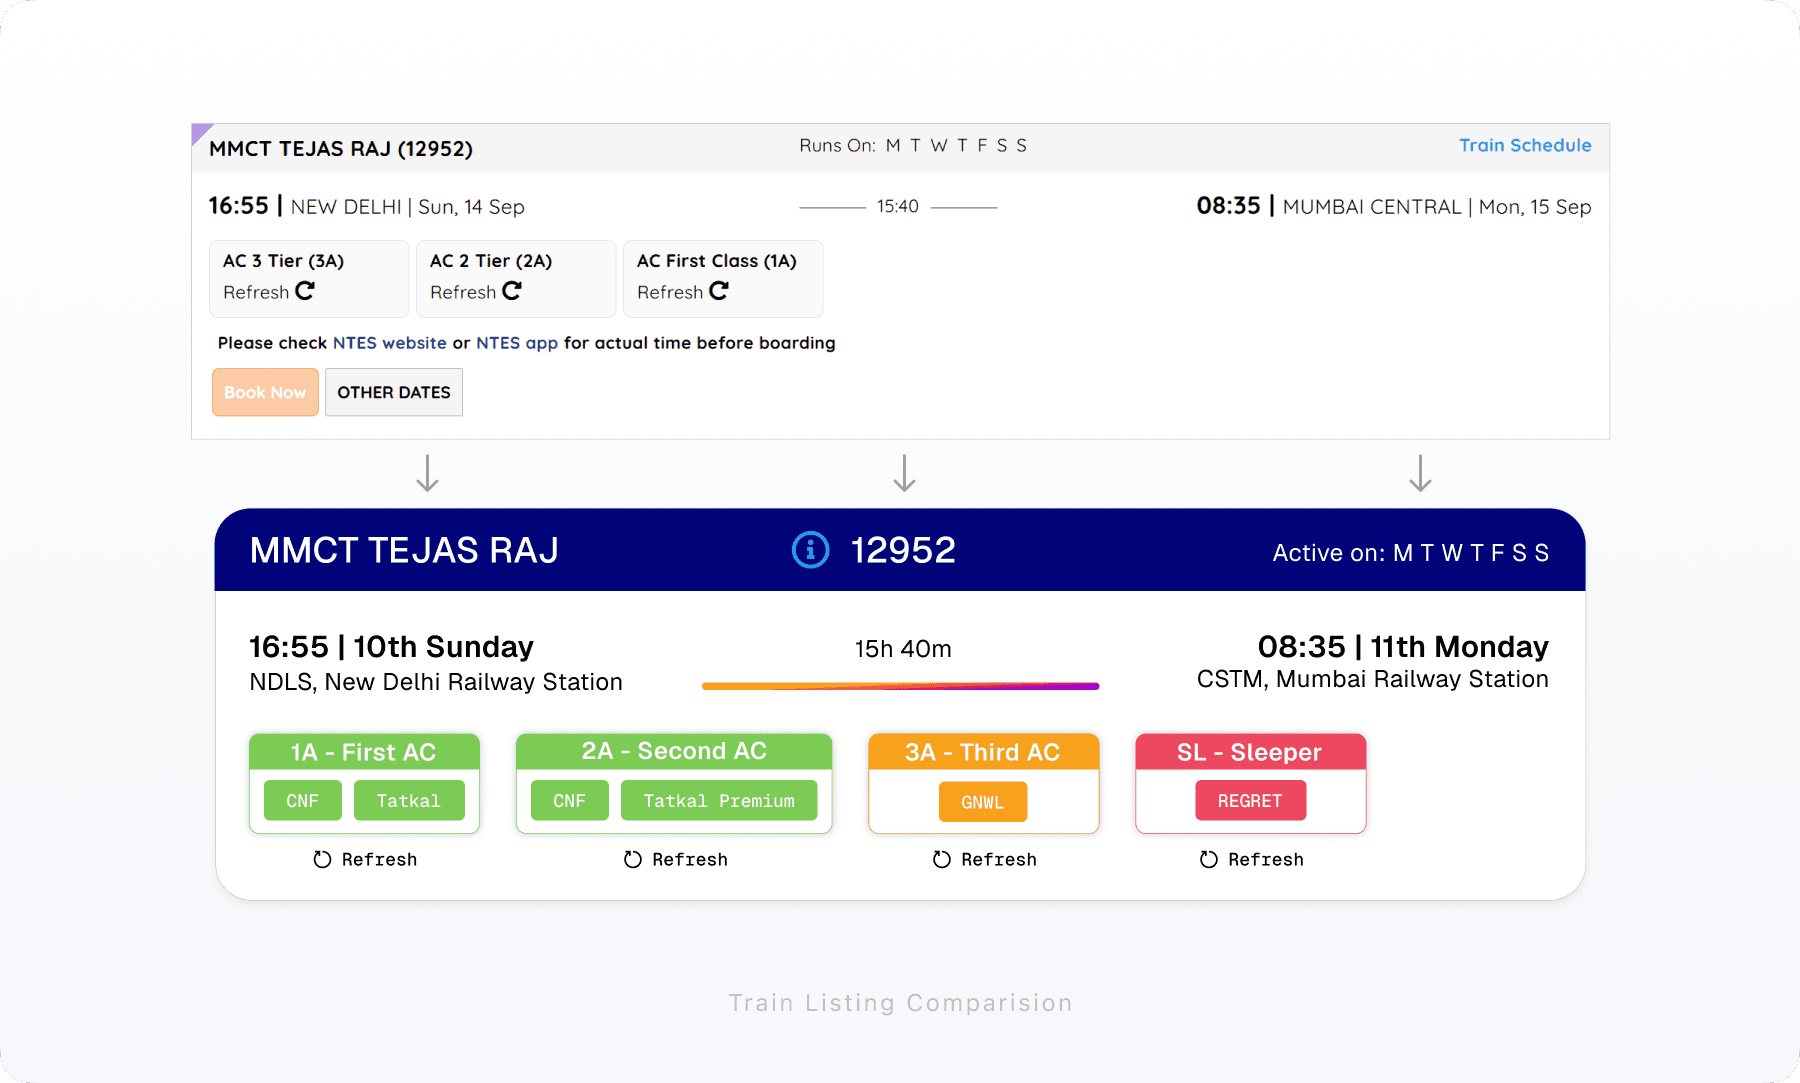The width and height of the screenshot is (1800, 1083).
Task: Select the AC 3 Tier (3A) class box
Action: click(x=309, y=278)
